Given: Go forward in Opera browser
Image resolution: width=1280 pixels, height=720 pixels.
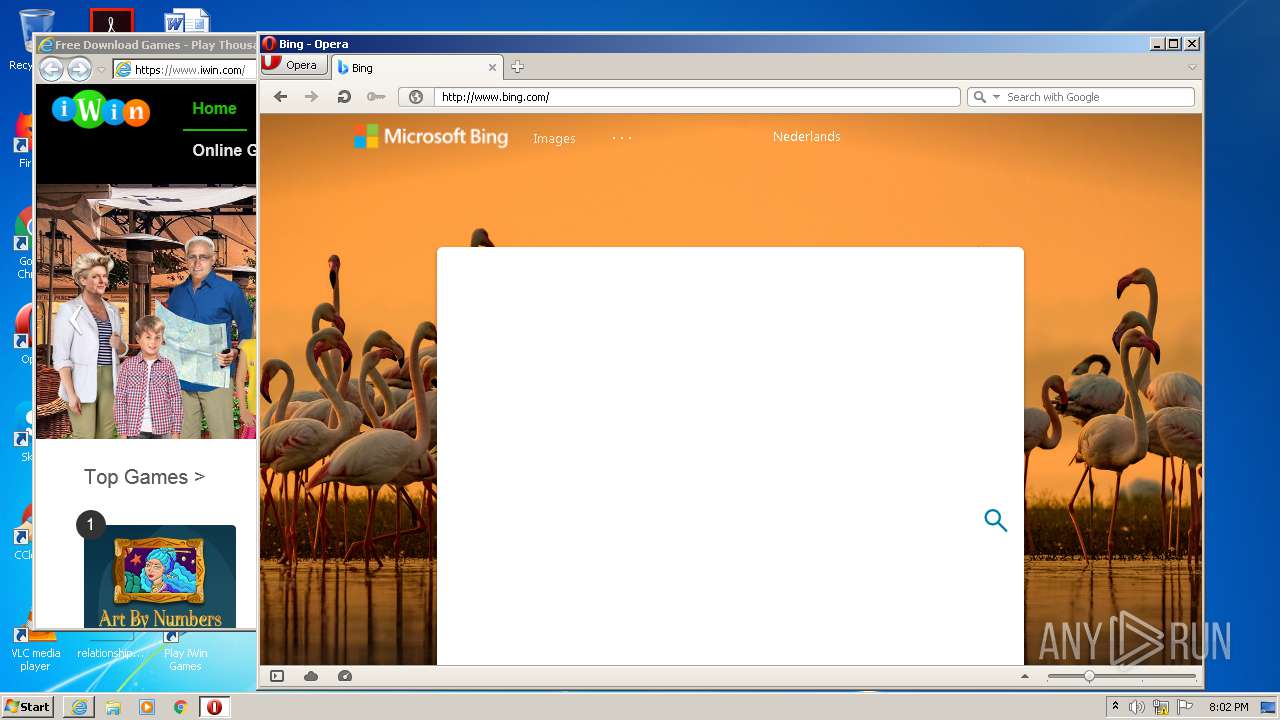Looking at the screenshot, I should (312, 97).
